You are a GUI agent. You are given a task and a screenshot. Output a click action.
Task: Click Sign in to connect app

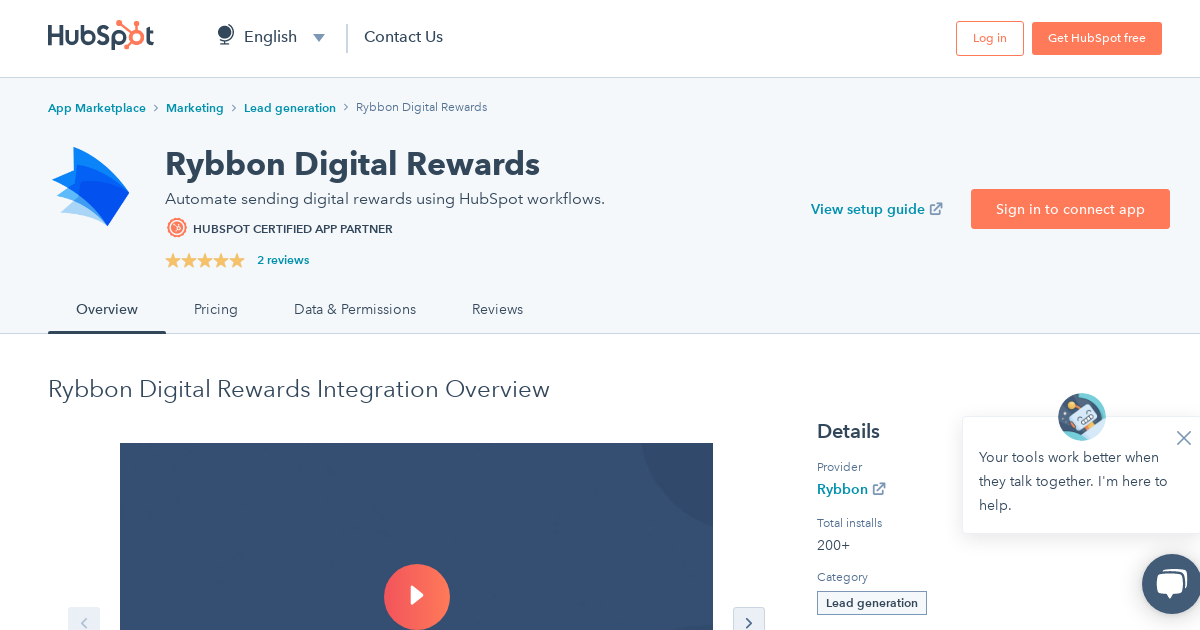pyautogui.click(x=1070, y=209)
